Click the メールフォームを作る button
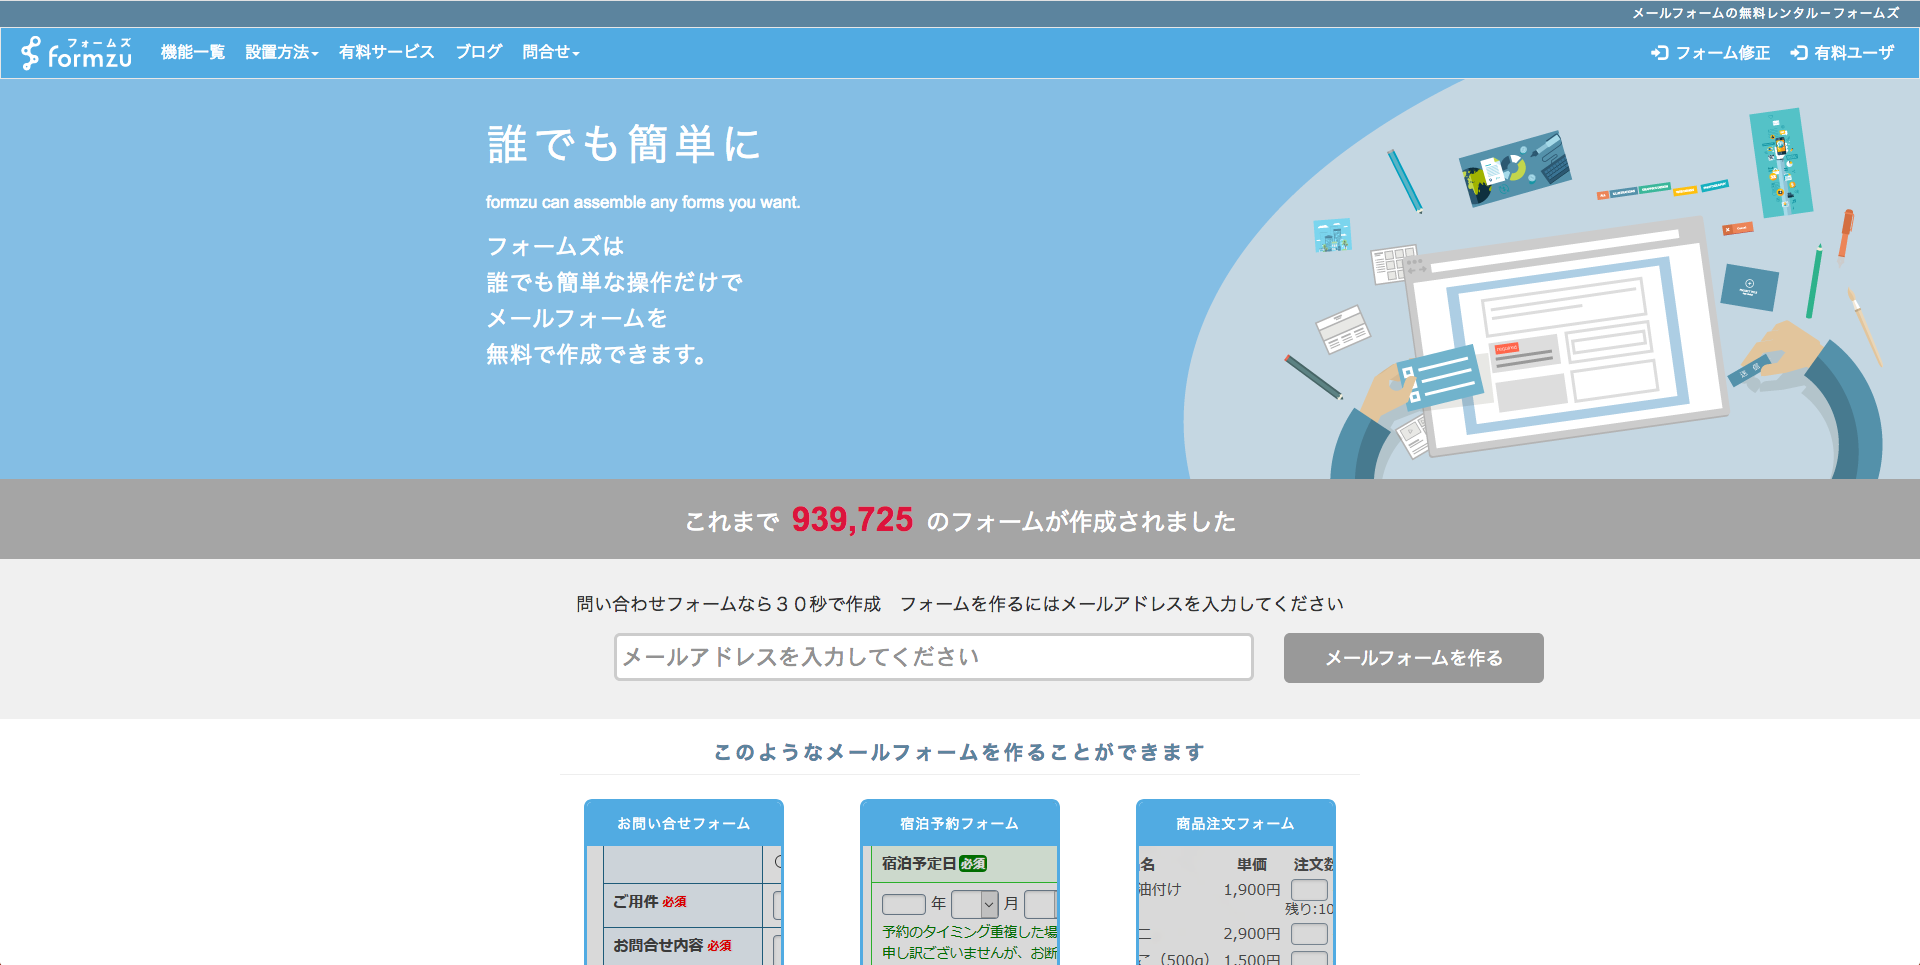 click(x=1413, y=658)
